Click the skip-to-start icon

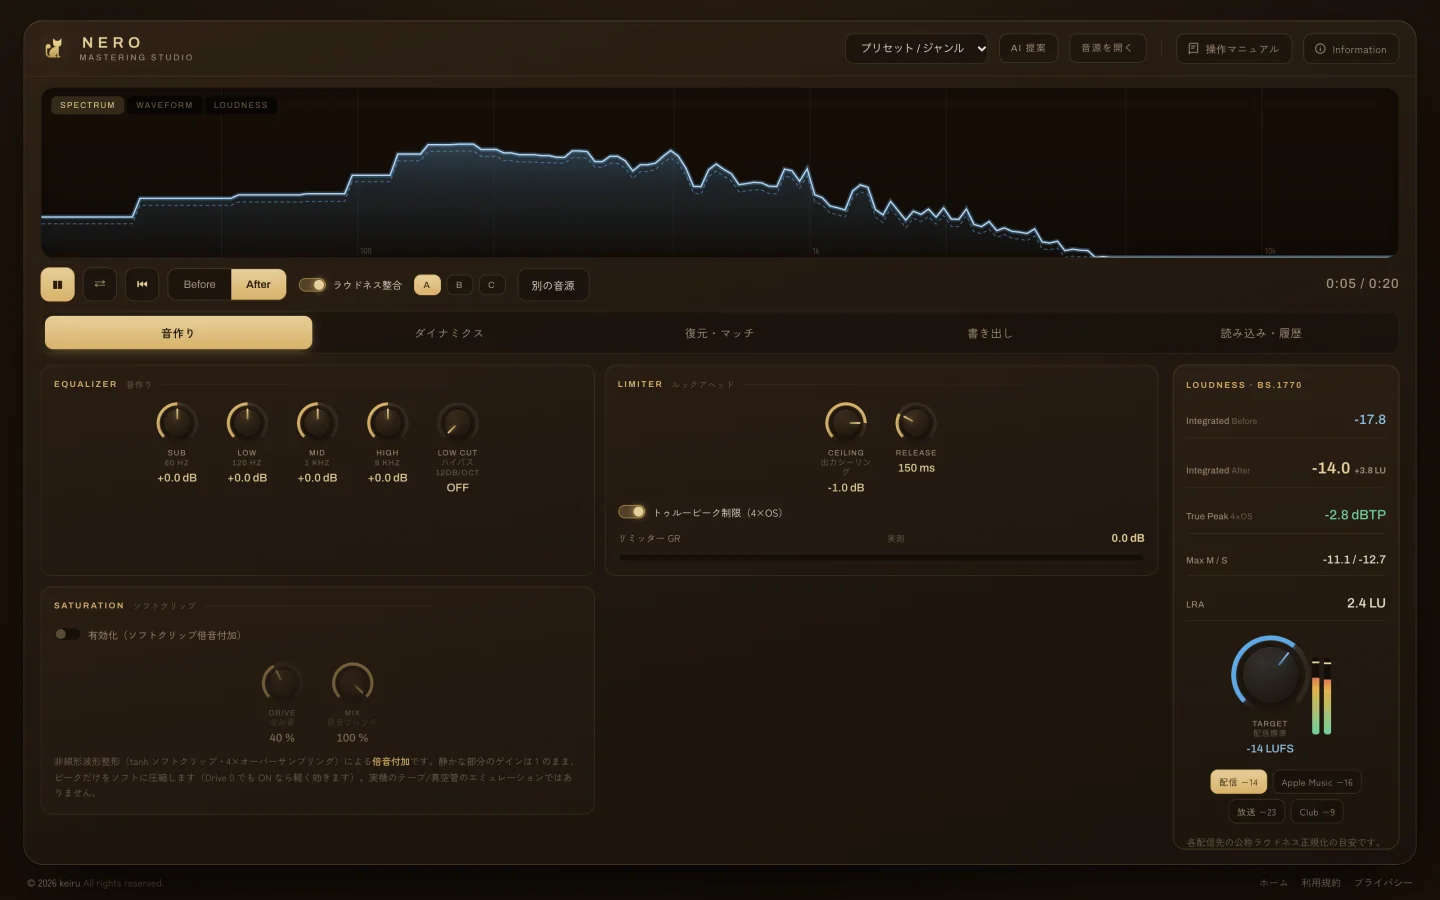[142, 285]
